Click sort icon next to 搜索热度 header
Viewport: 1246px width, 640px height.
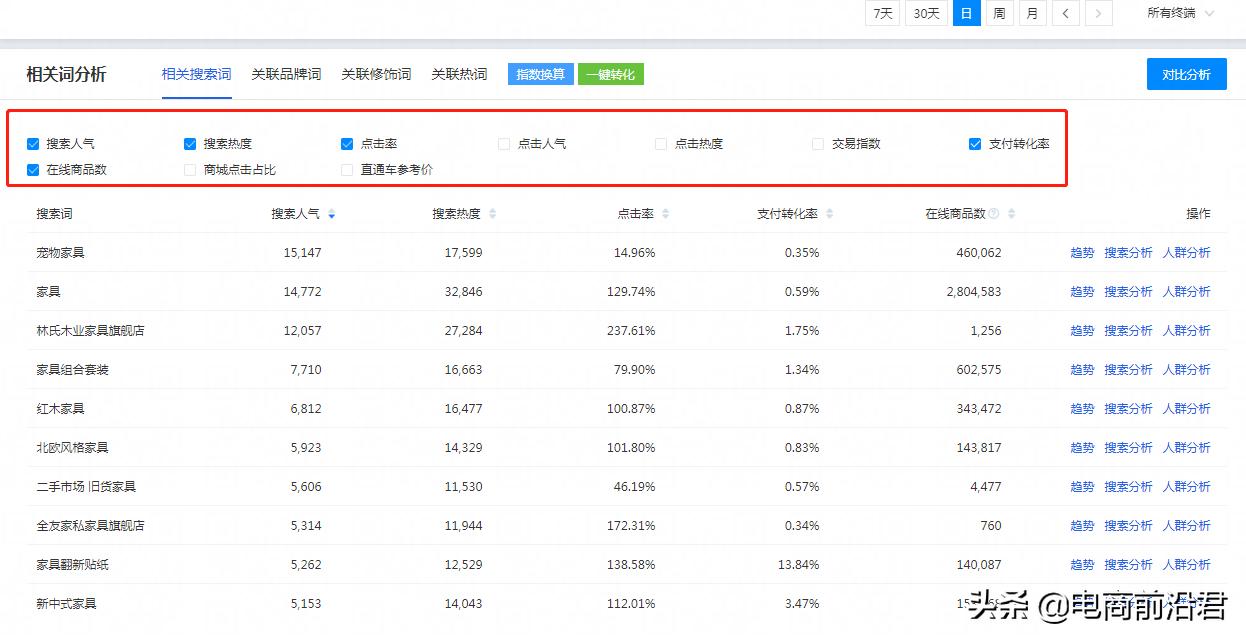(492, 214)
